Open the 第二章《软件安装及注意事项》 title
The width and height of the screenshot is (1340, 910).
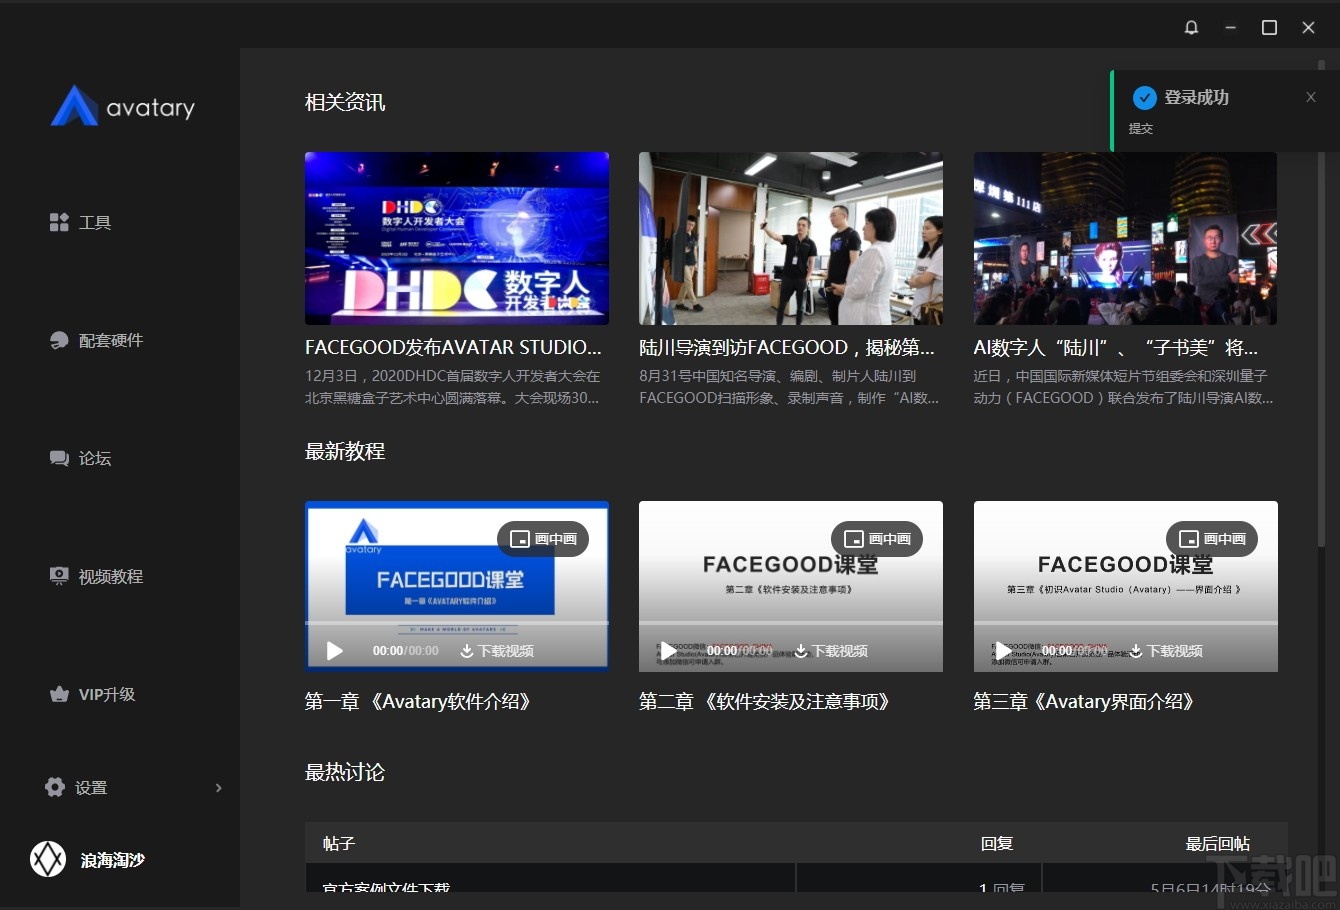[764, 701]
